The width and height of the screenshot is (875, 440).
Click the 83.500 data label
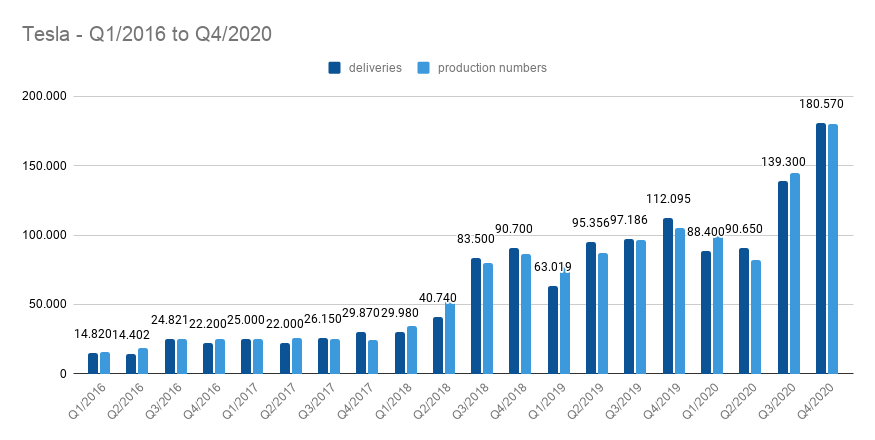pyautogui.click(x=476, y=239)
